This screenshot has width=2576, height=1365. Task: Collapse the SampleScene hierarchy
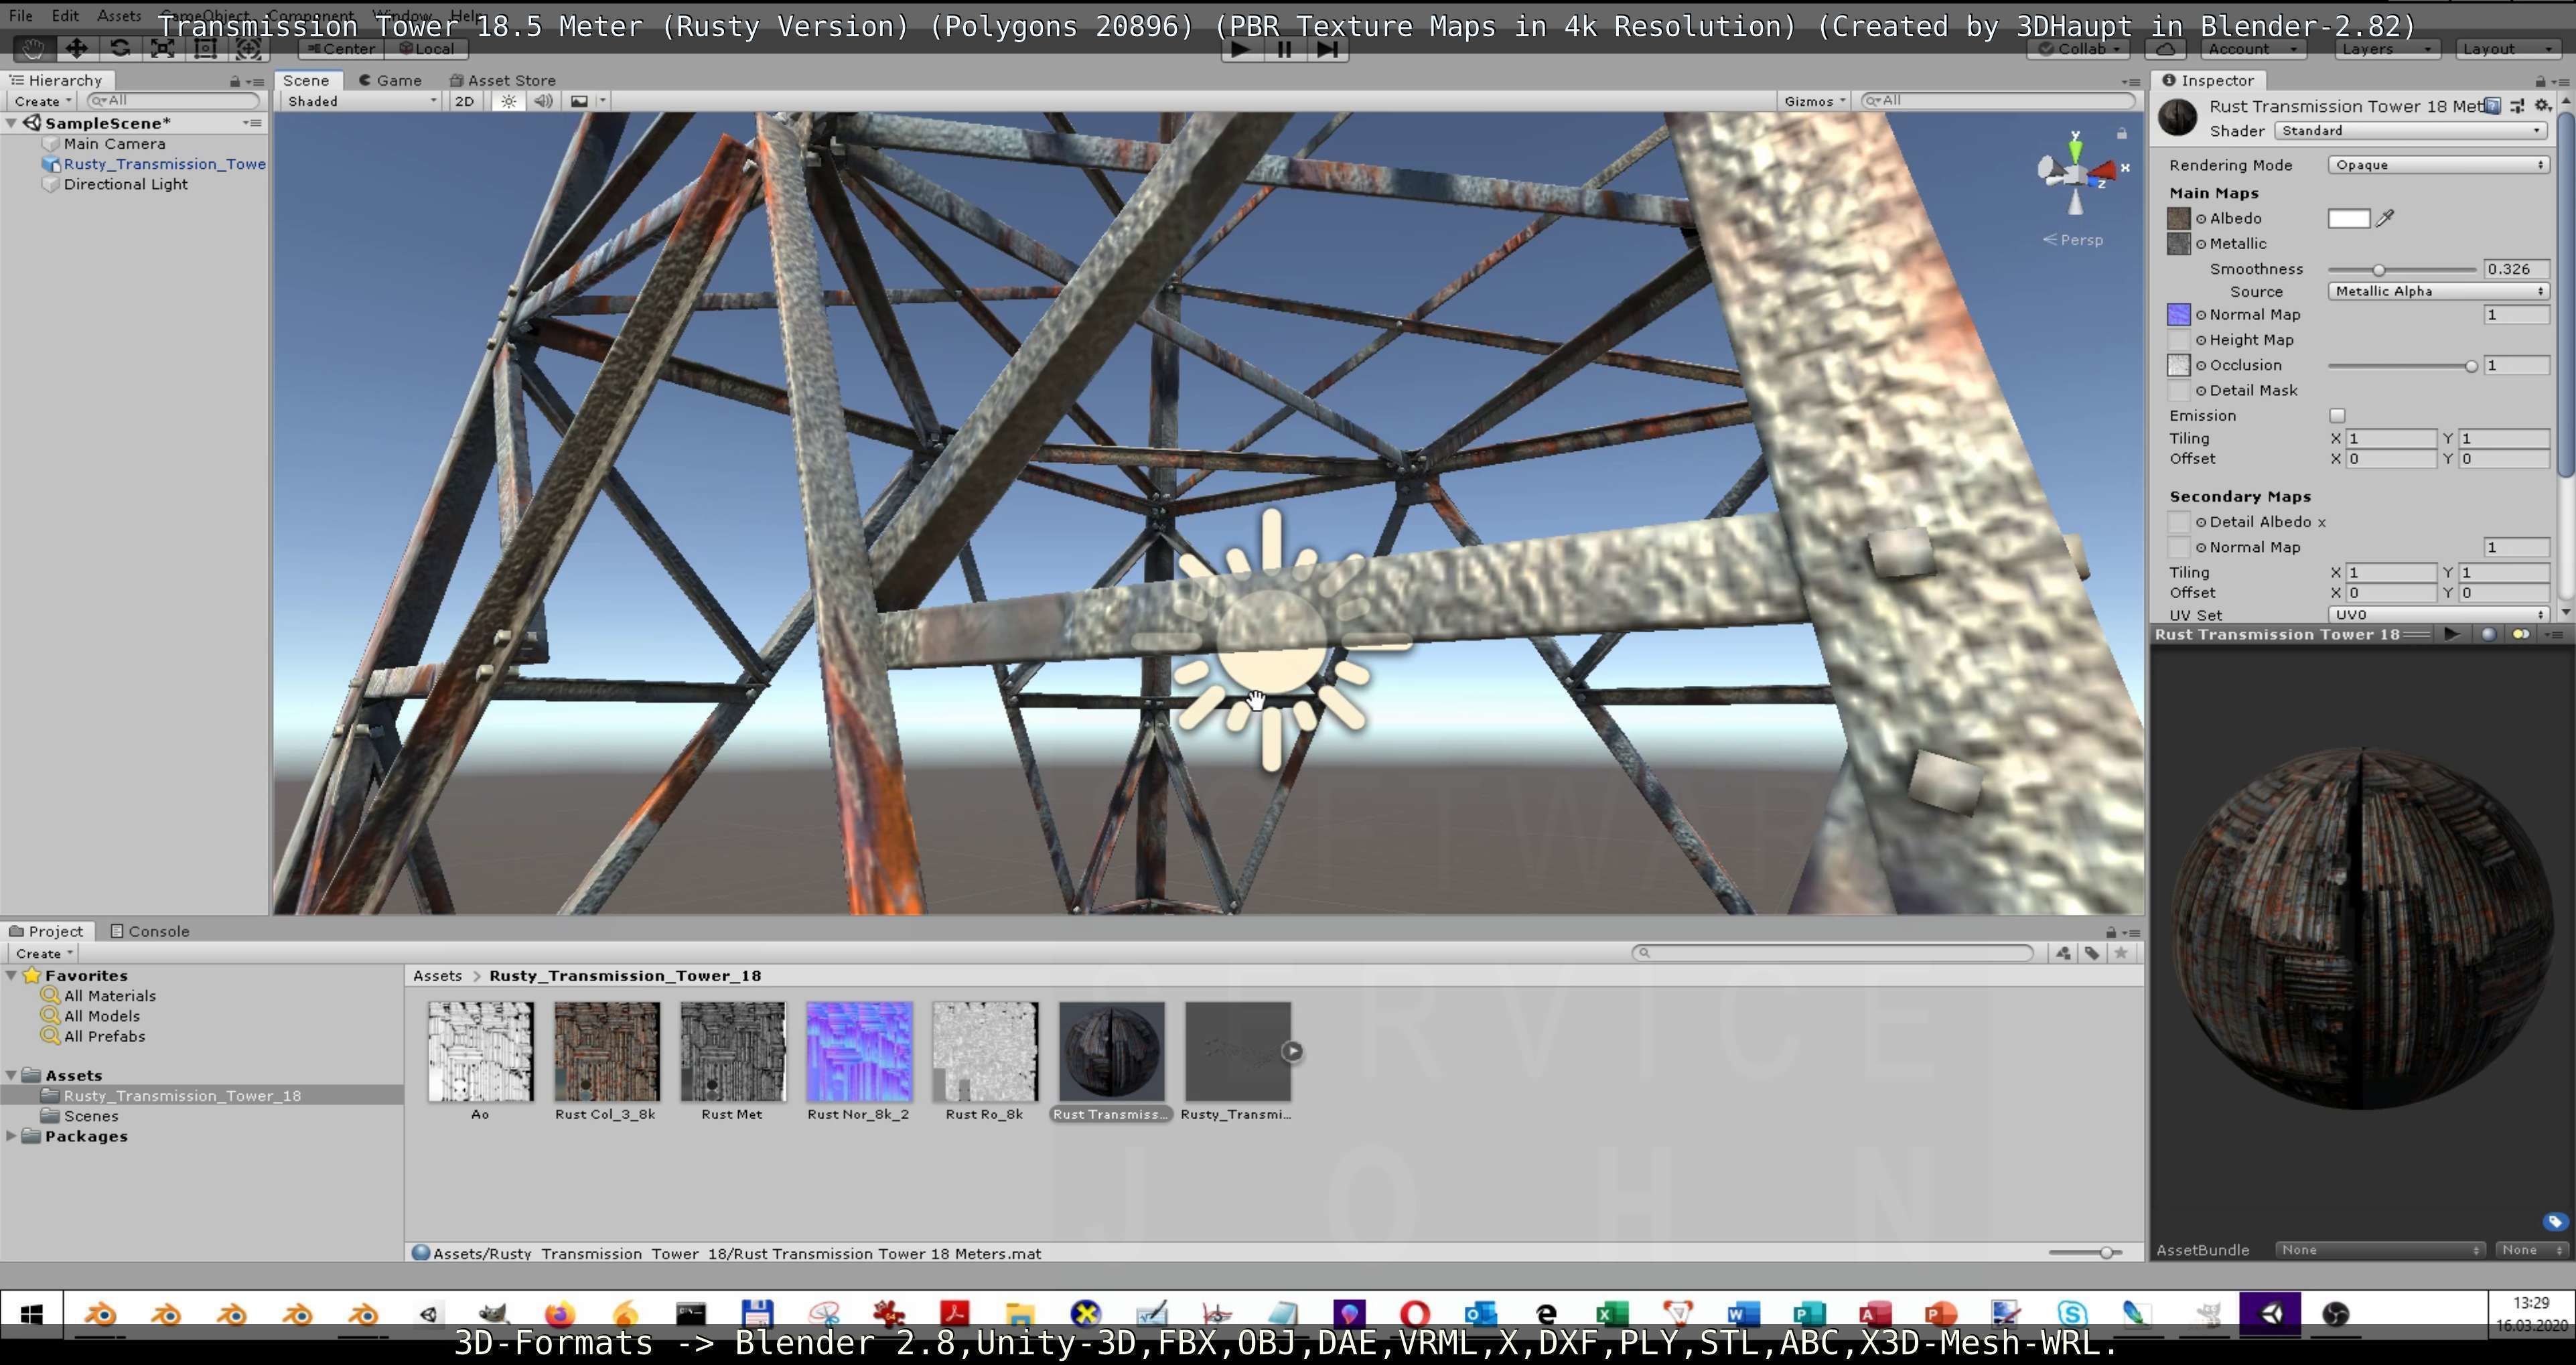[11, 123]
